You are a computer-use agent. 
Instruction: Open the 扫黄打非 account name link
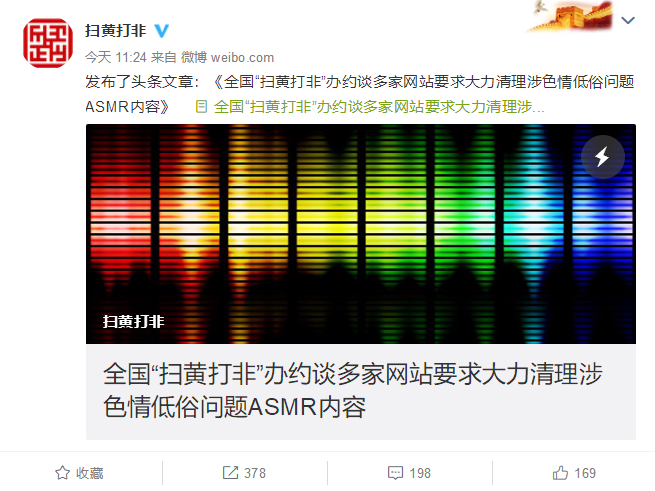[x=116, y=31]
